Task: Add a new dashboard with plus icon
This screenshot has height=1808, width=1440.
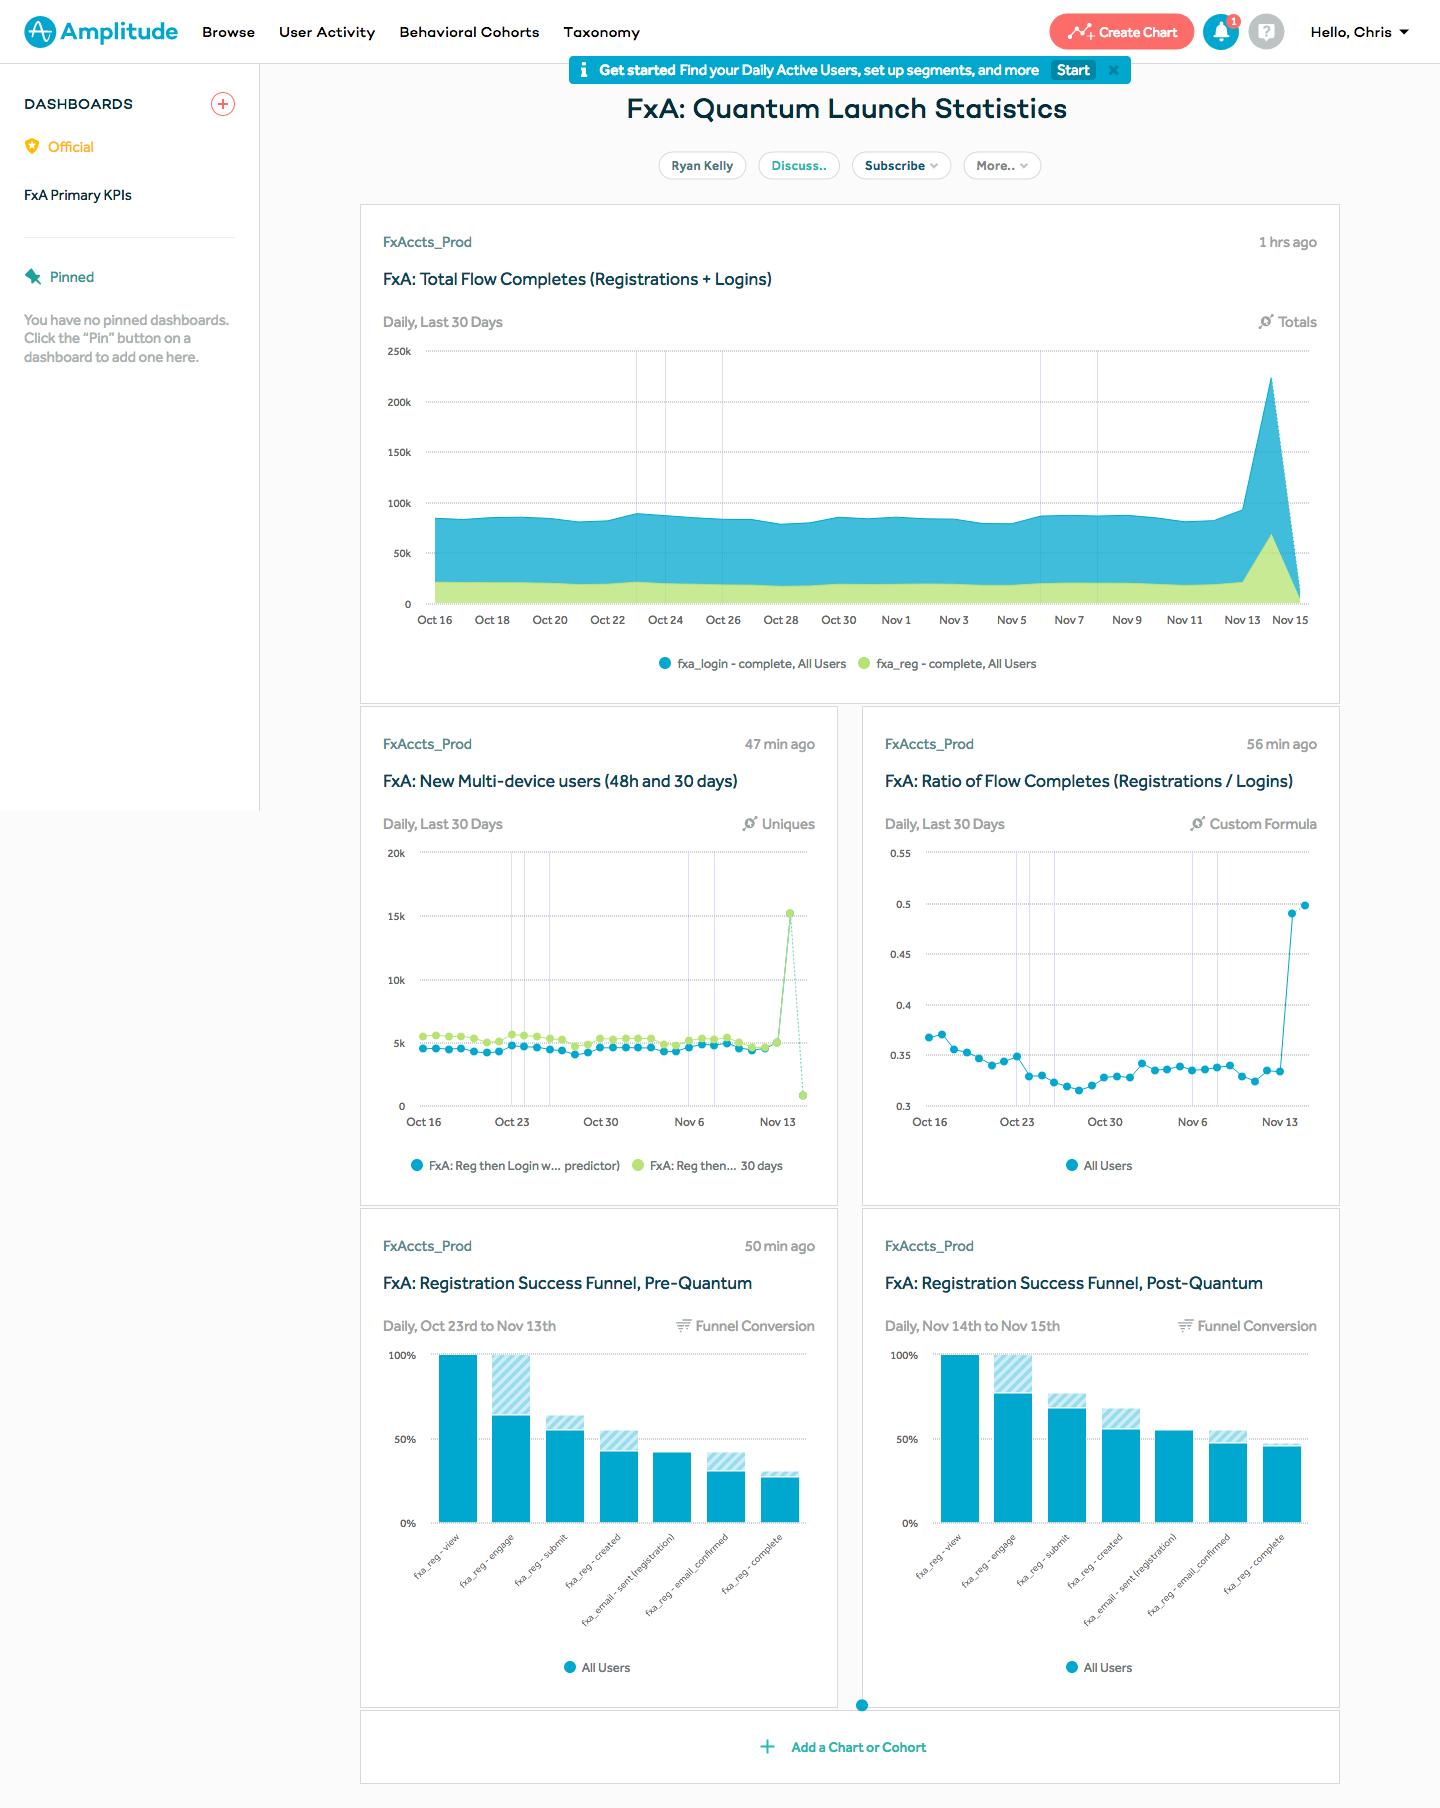Action: point(223,104)
